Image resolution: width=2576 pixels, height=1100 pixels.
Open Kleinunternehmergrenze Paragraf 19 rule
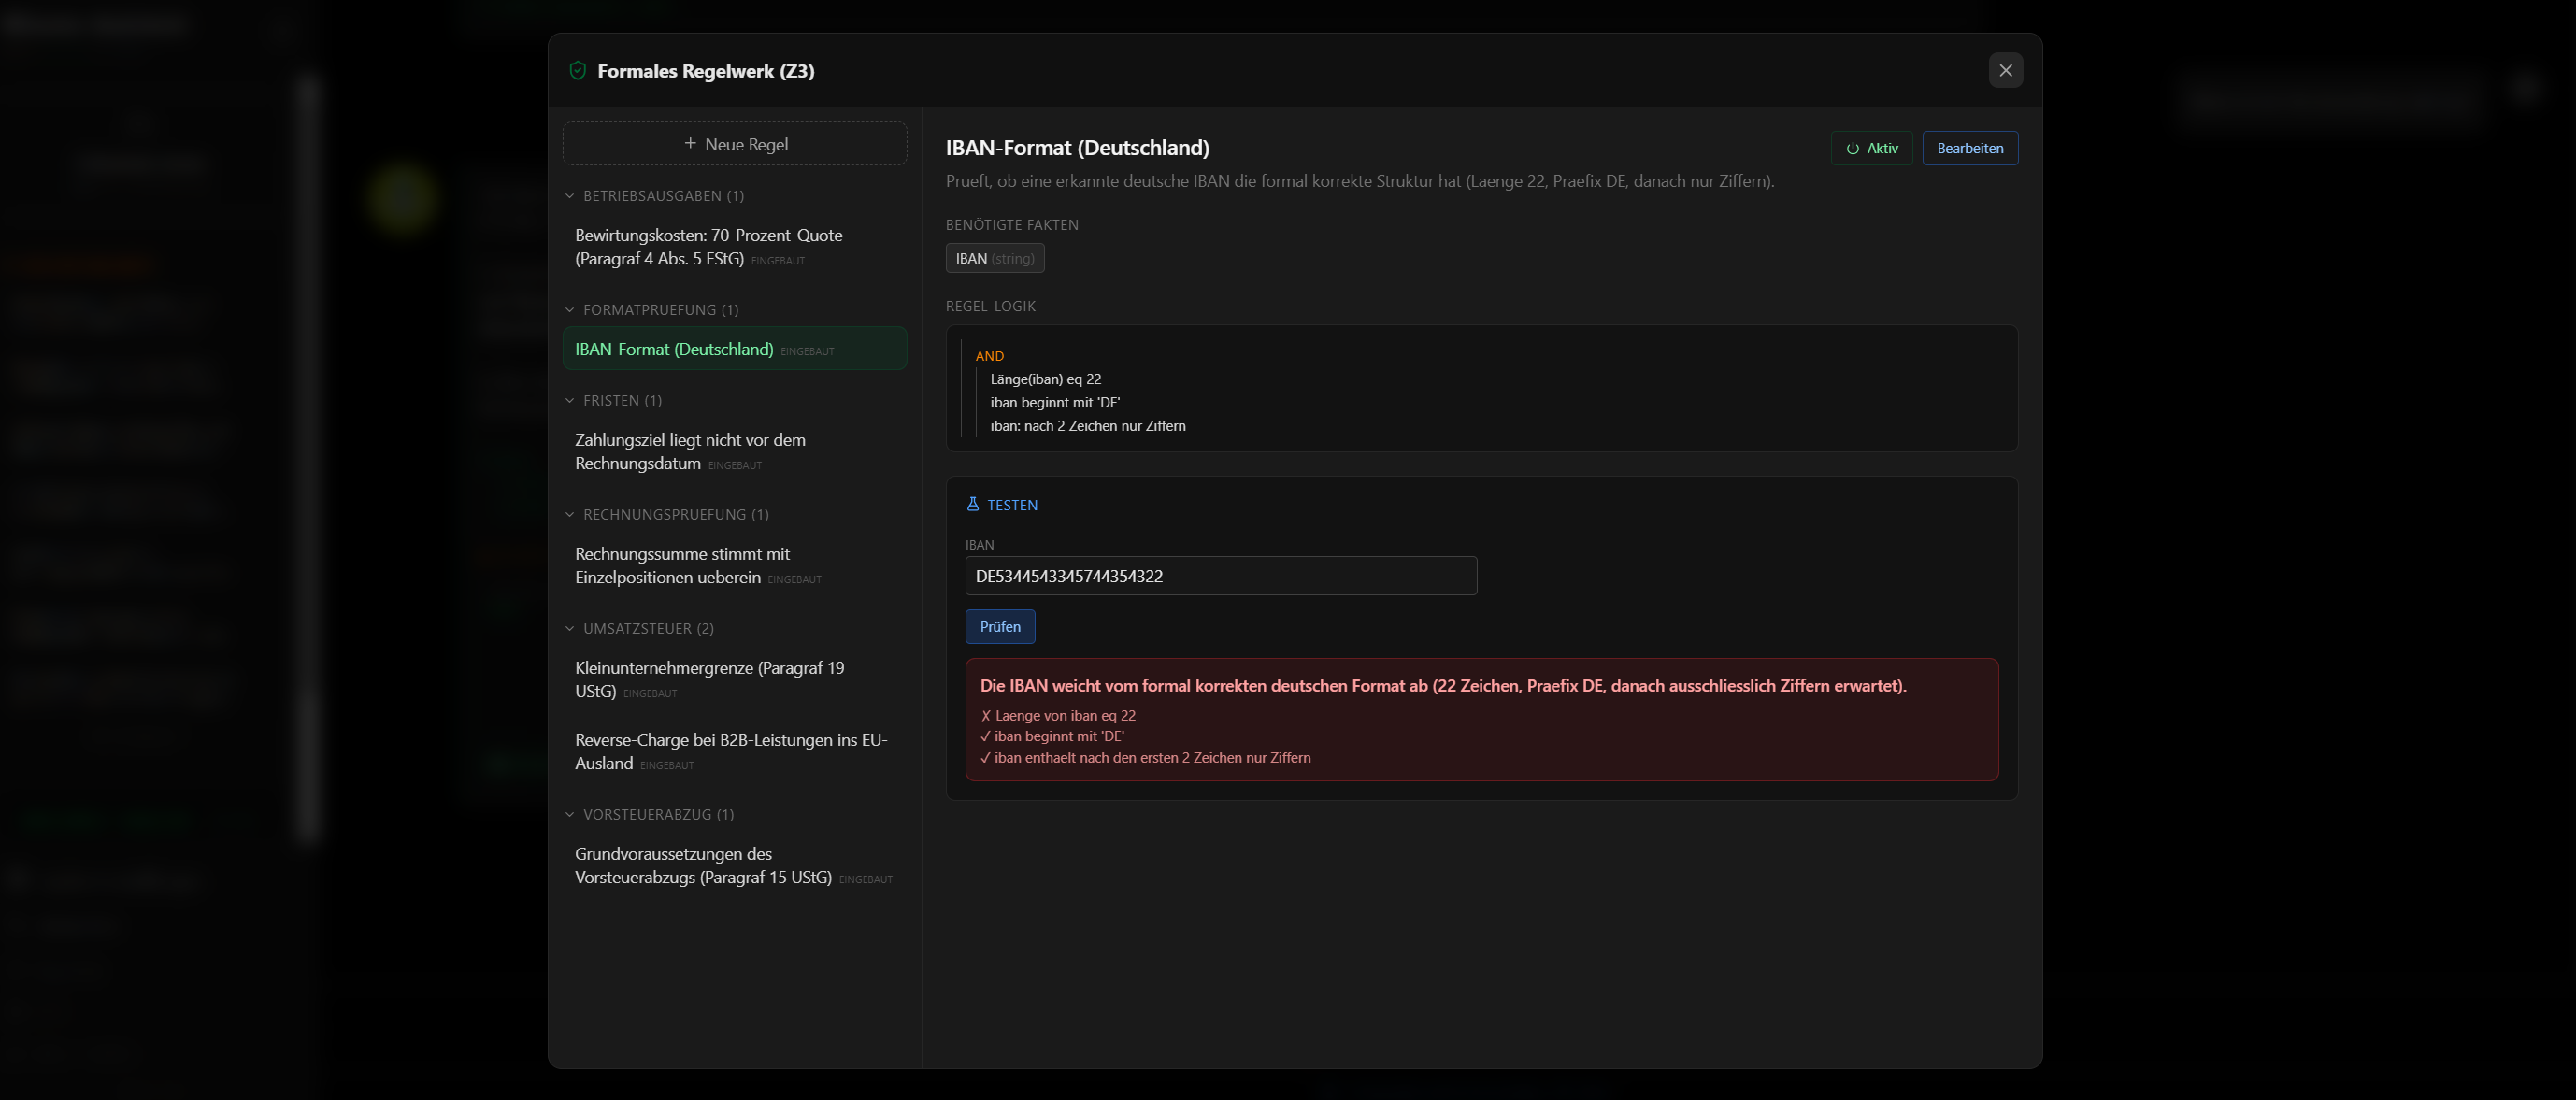(735, 680)
